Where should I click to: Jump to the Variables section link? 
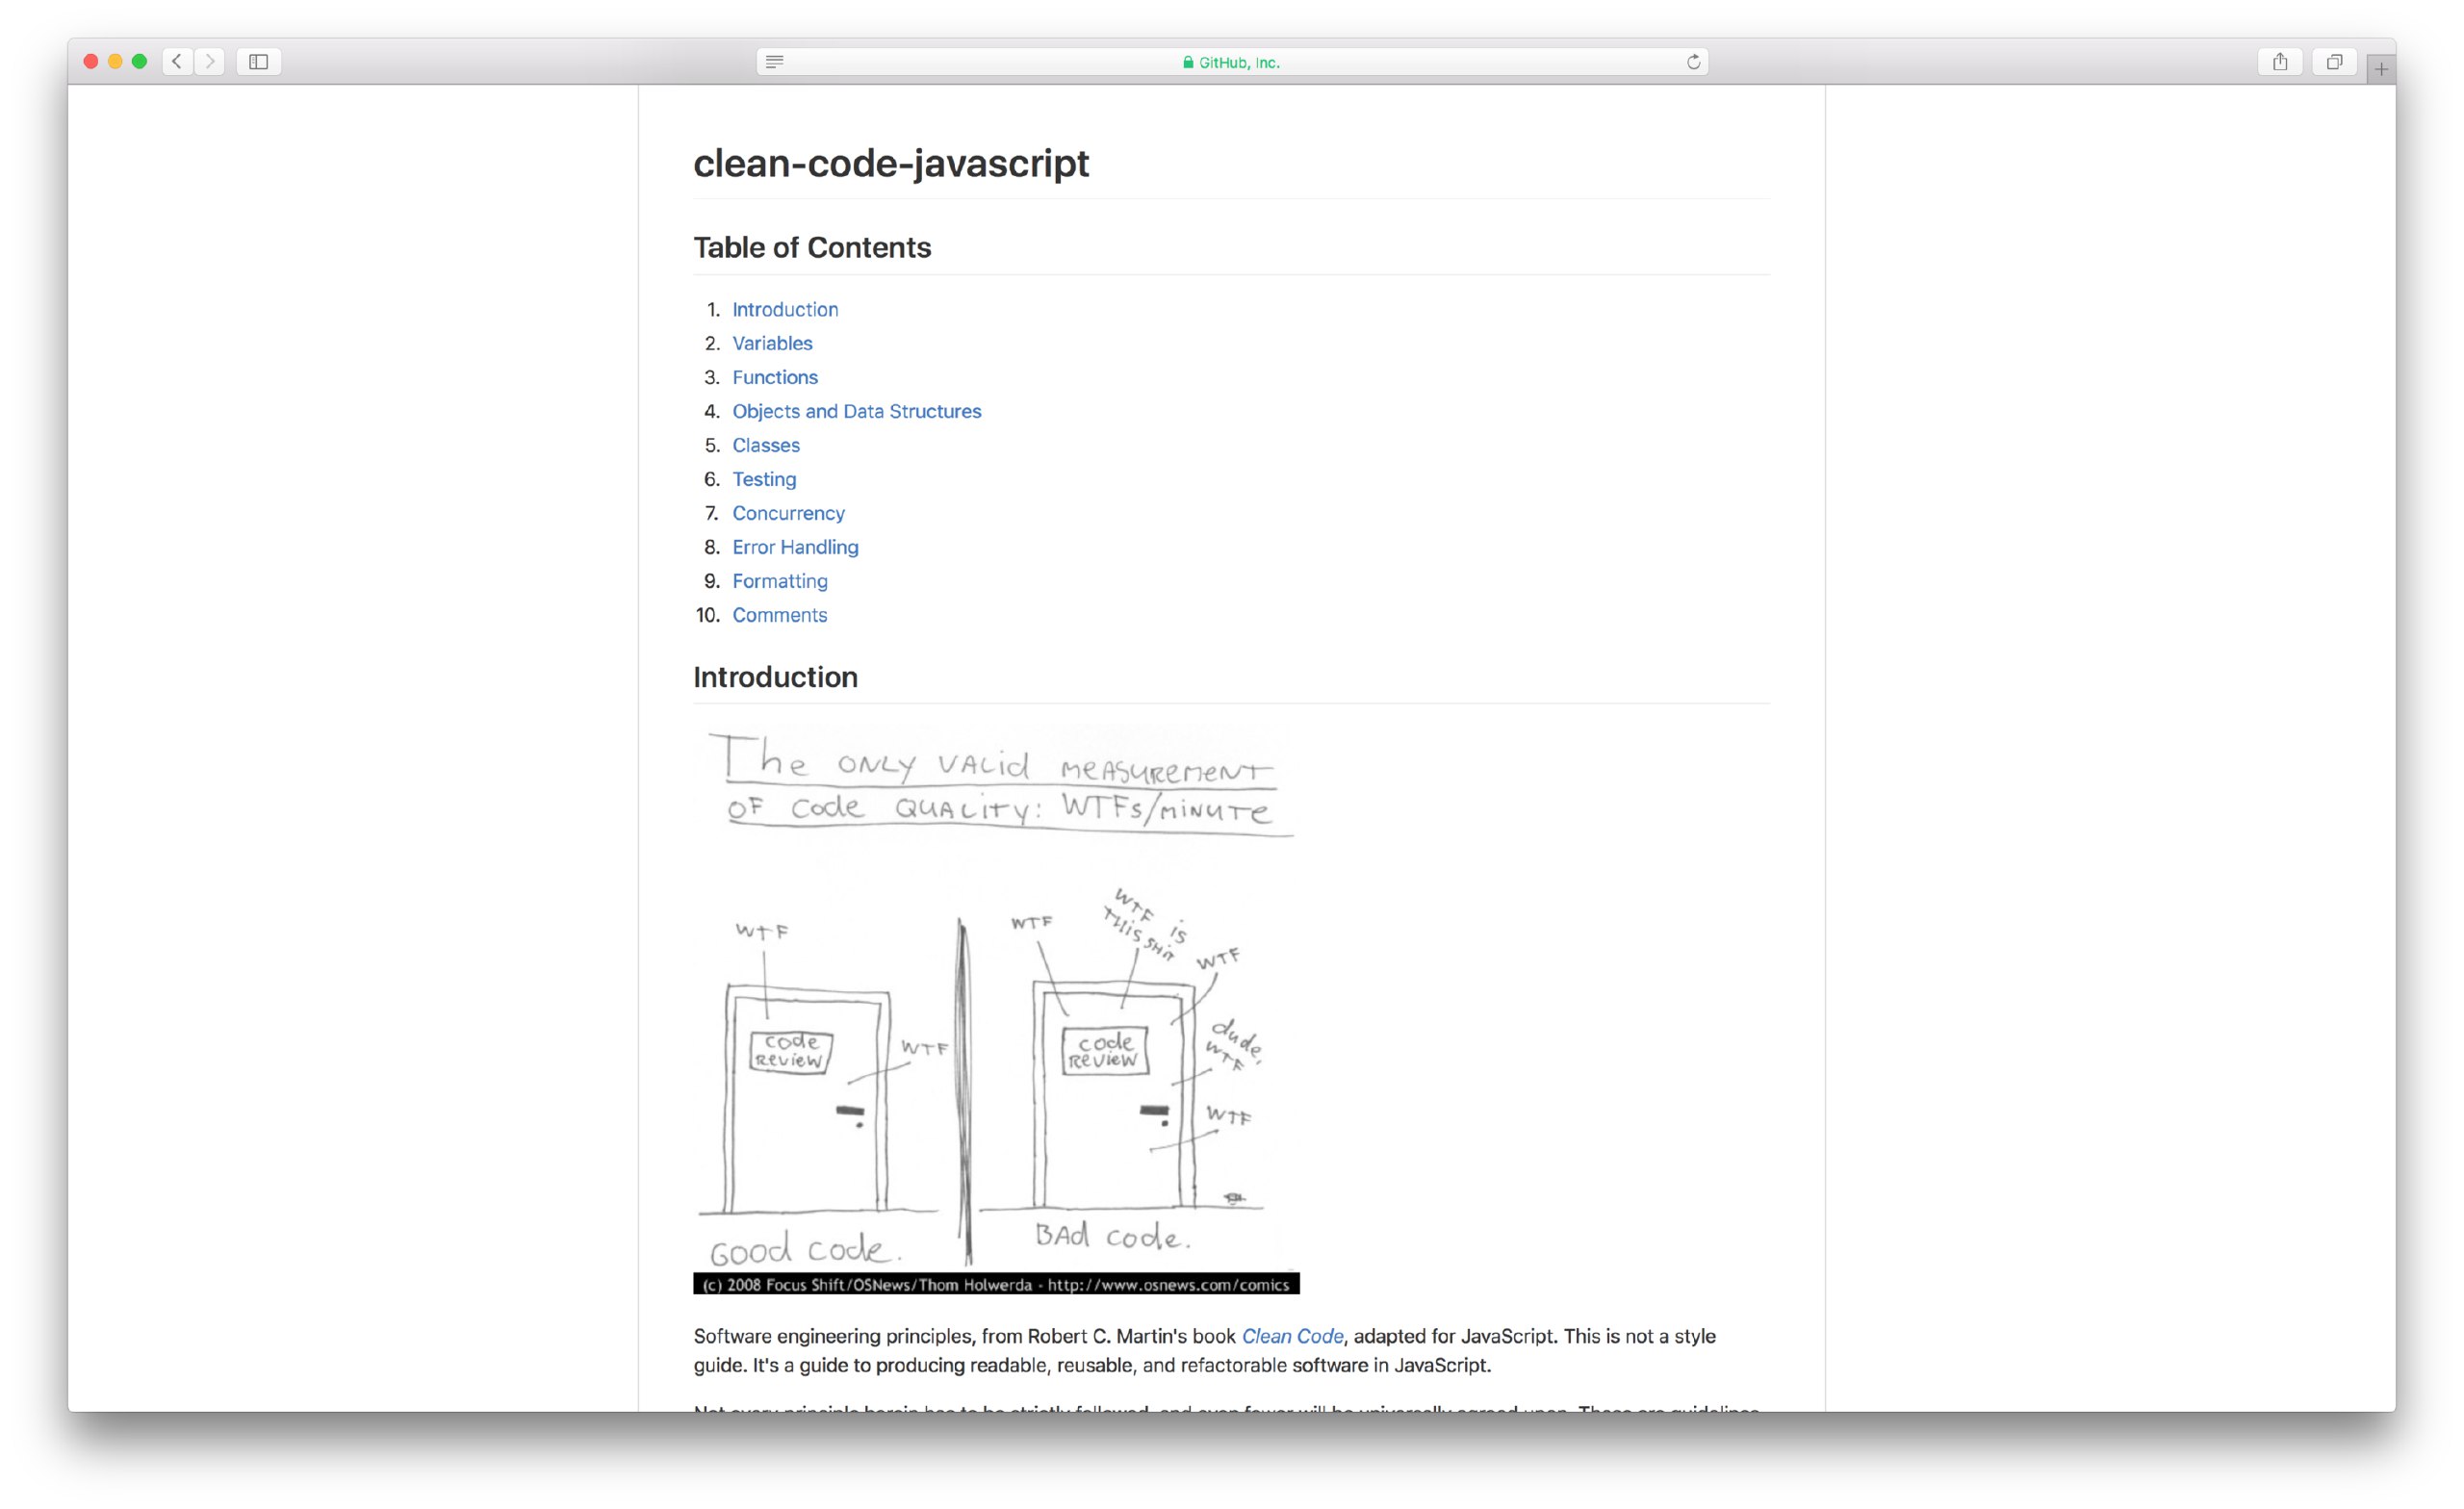point(772,344)
